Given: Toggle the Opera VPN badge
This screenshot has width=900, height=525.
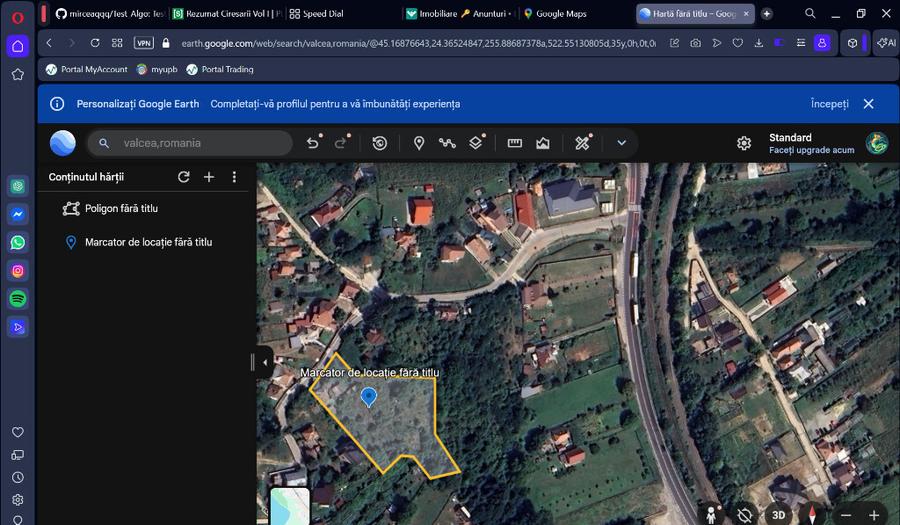Looking at the screenshot, I should (144, 43).
